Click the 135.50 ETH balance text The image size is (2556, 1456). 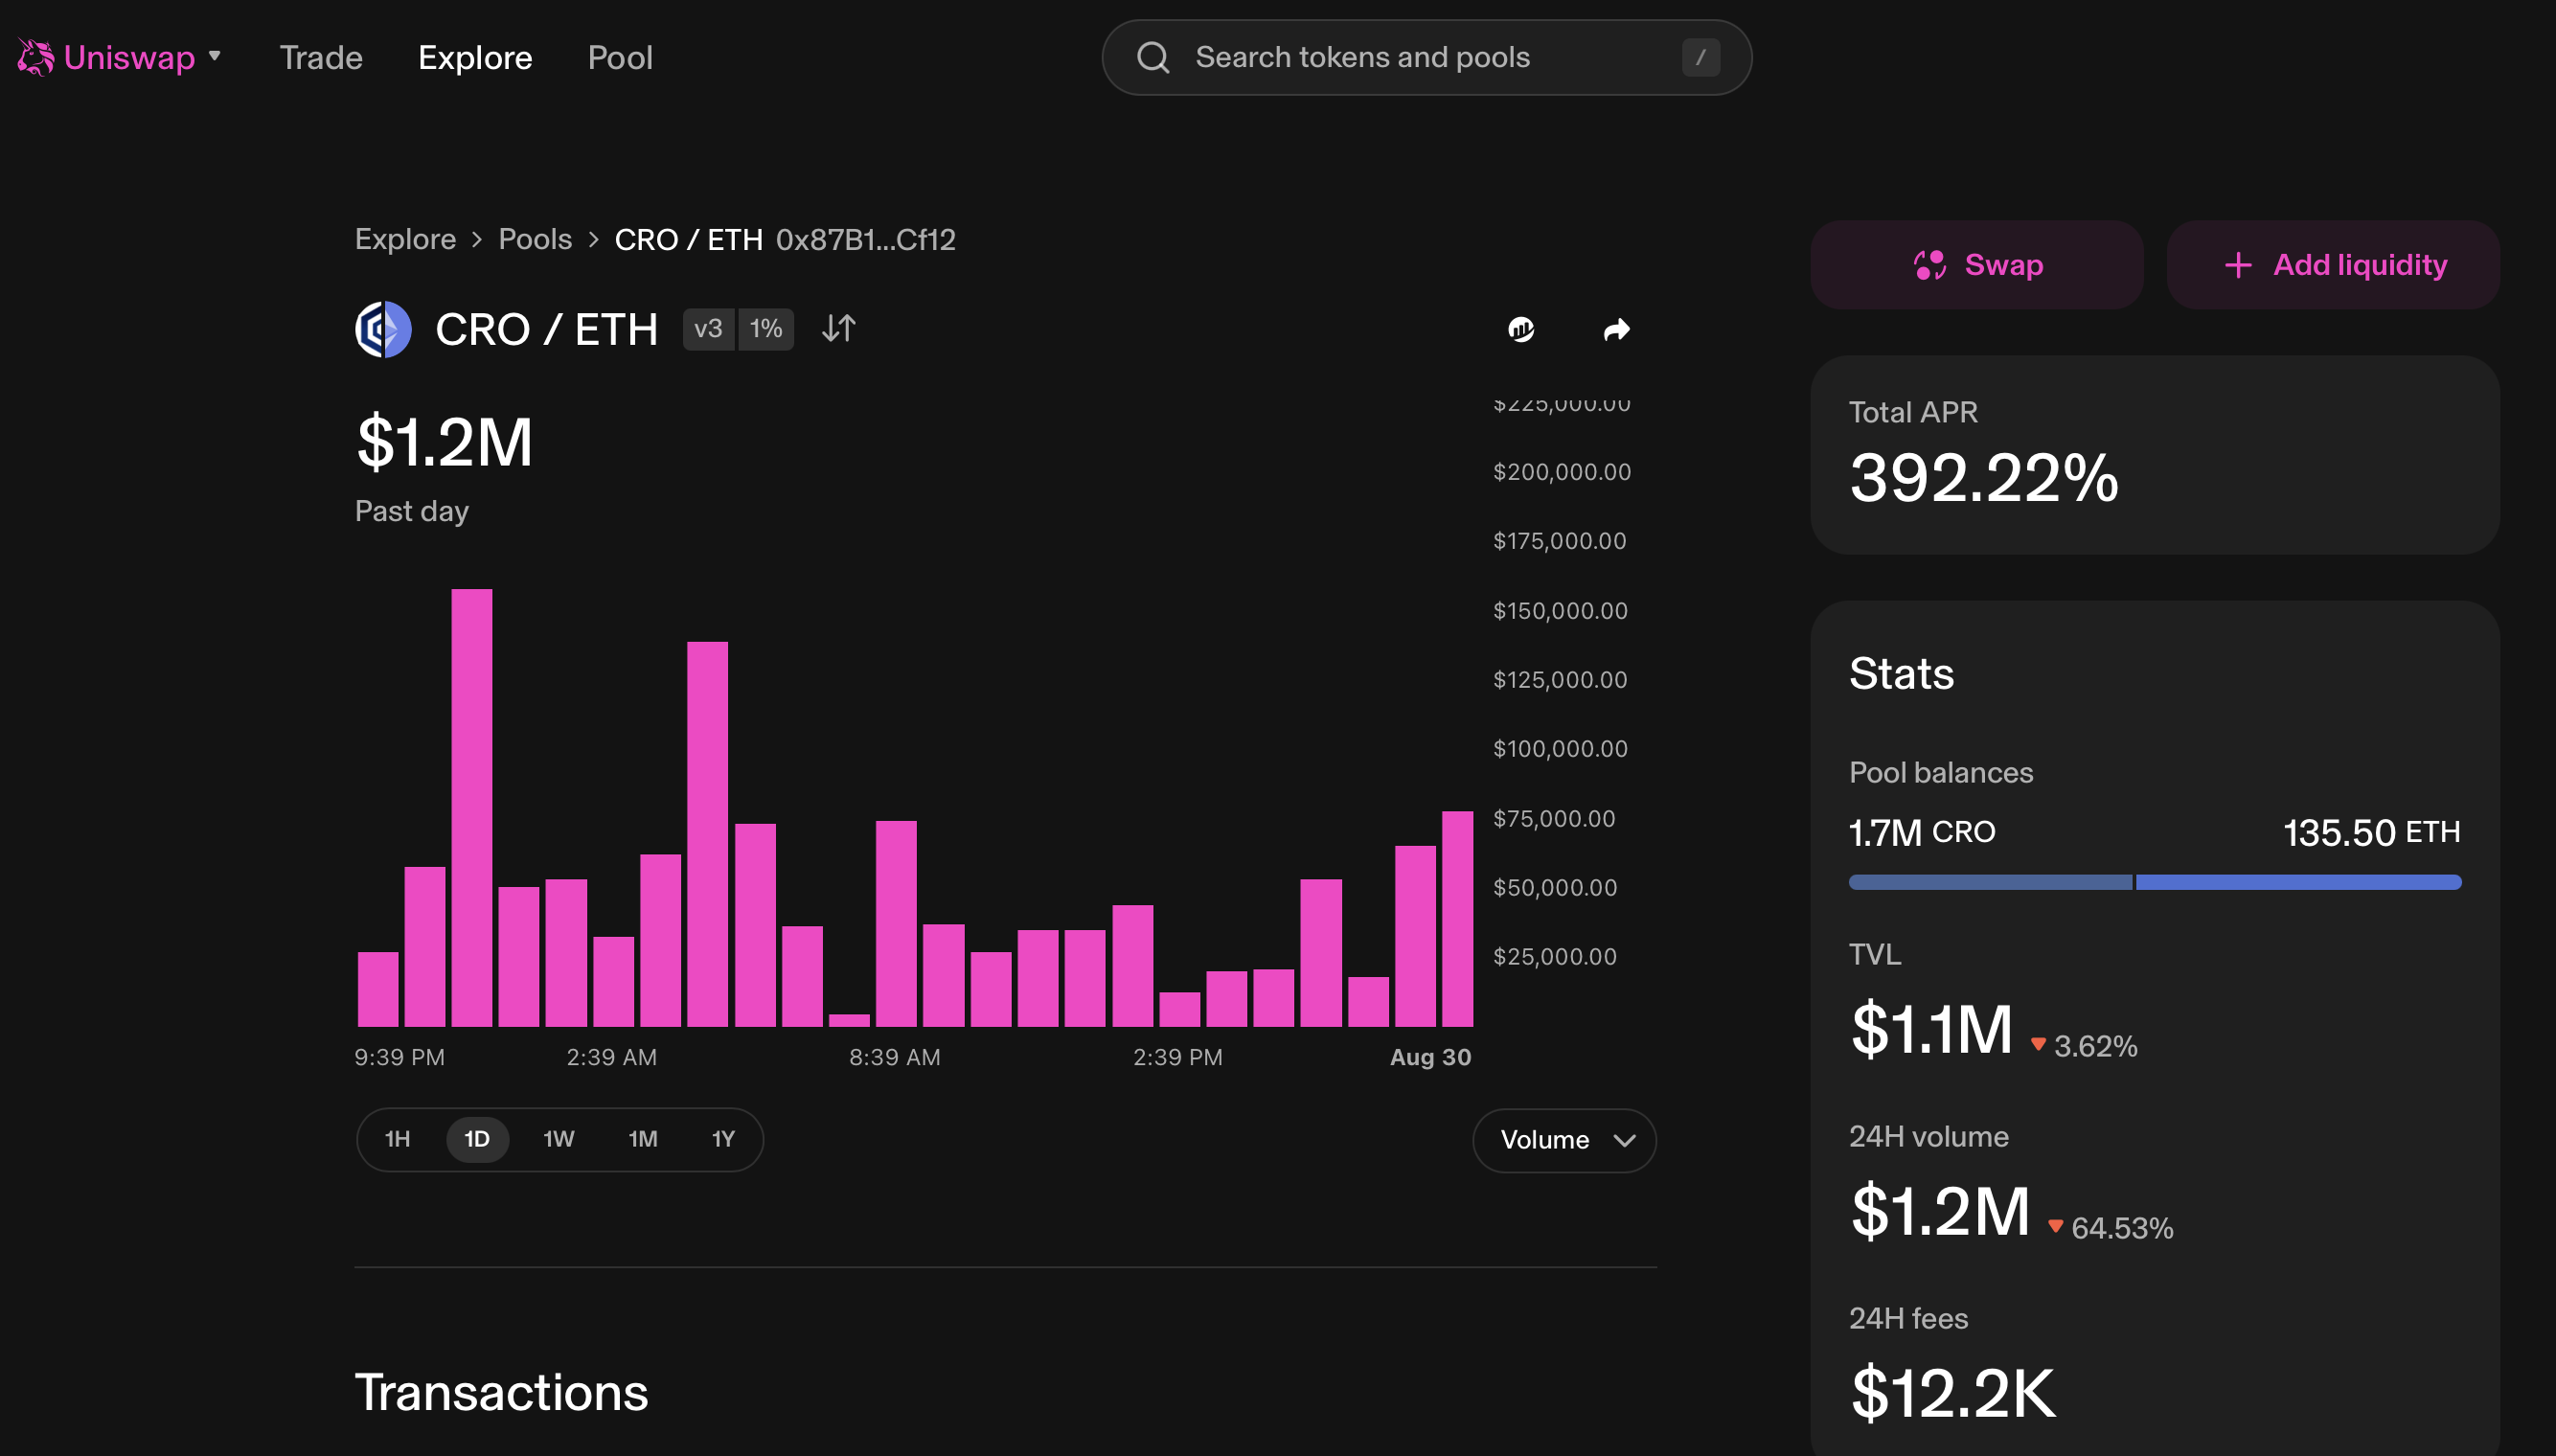coord(2372,832)
